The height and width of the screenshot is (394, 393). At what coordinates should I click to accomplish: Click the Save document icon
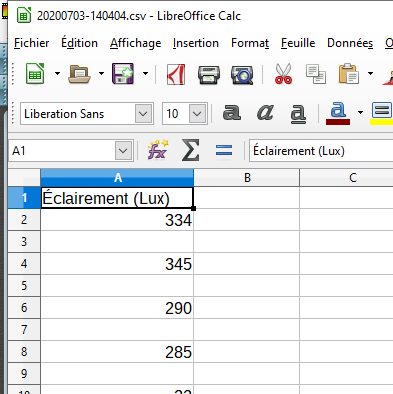[123, 74]
